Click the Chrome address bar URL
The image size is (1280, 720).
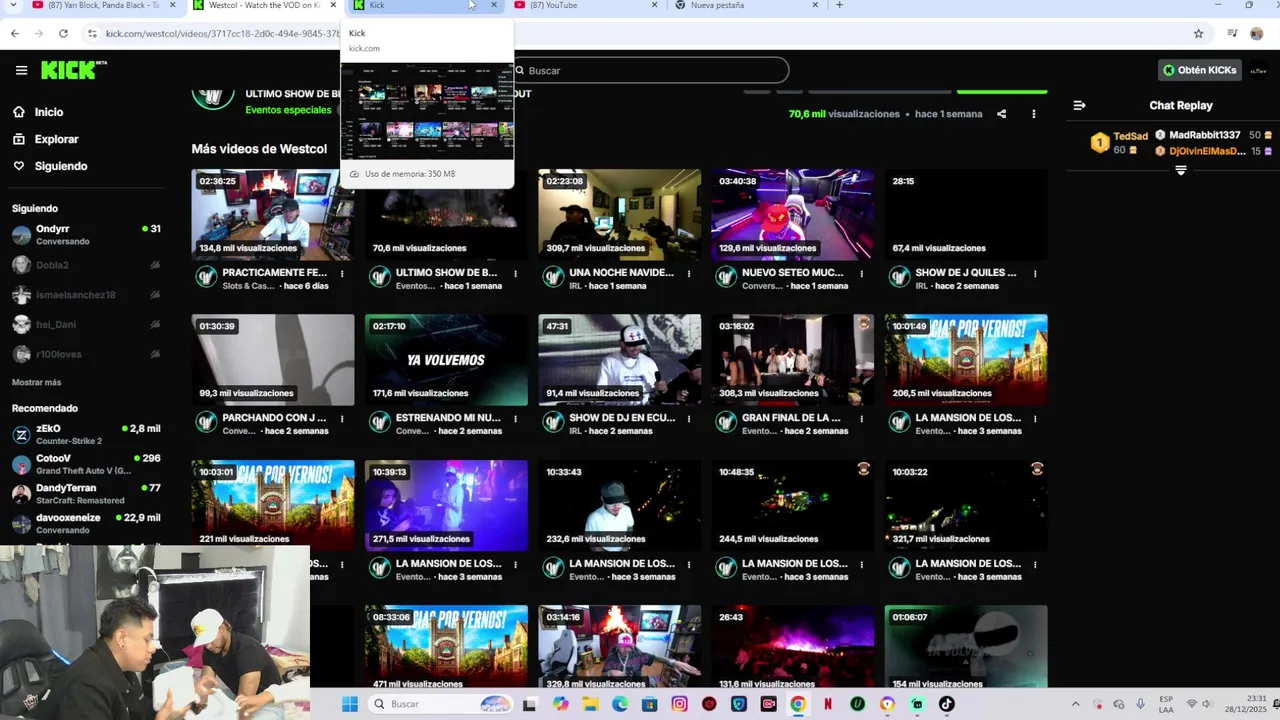[223, 33]
